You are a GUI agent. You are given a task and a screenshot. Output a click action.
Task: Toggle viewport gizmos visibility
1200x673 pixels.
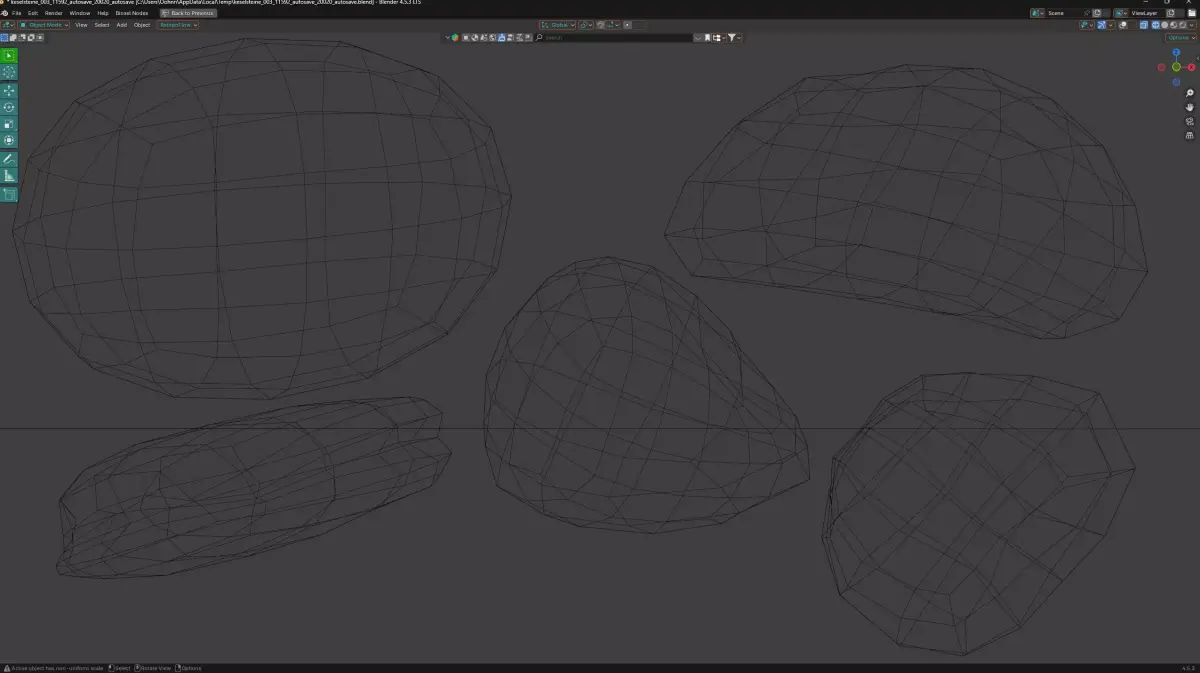(1101, 25)
